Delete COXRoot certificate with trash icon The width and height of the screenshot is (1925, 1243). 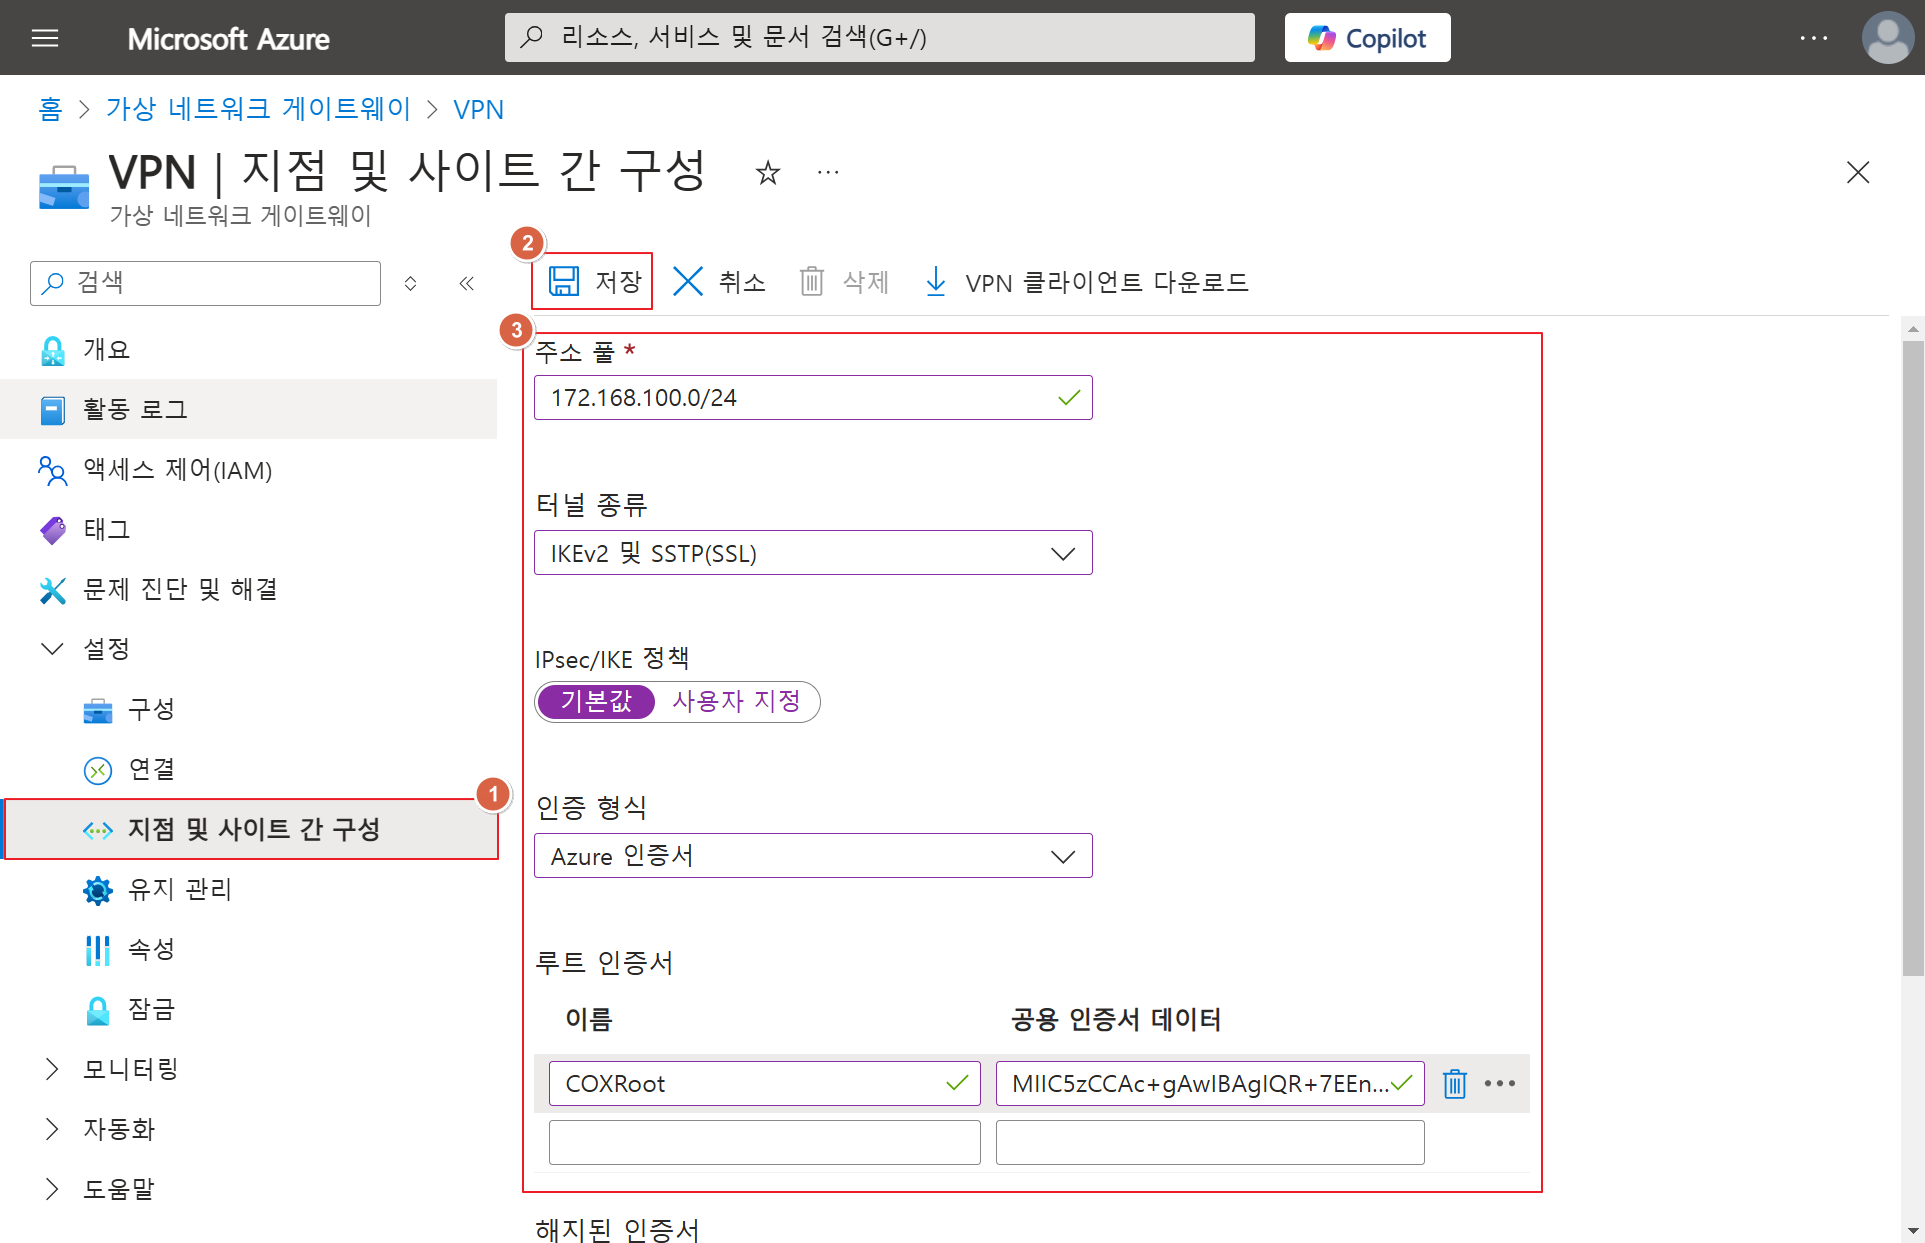pos(1454,1083)
